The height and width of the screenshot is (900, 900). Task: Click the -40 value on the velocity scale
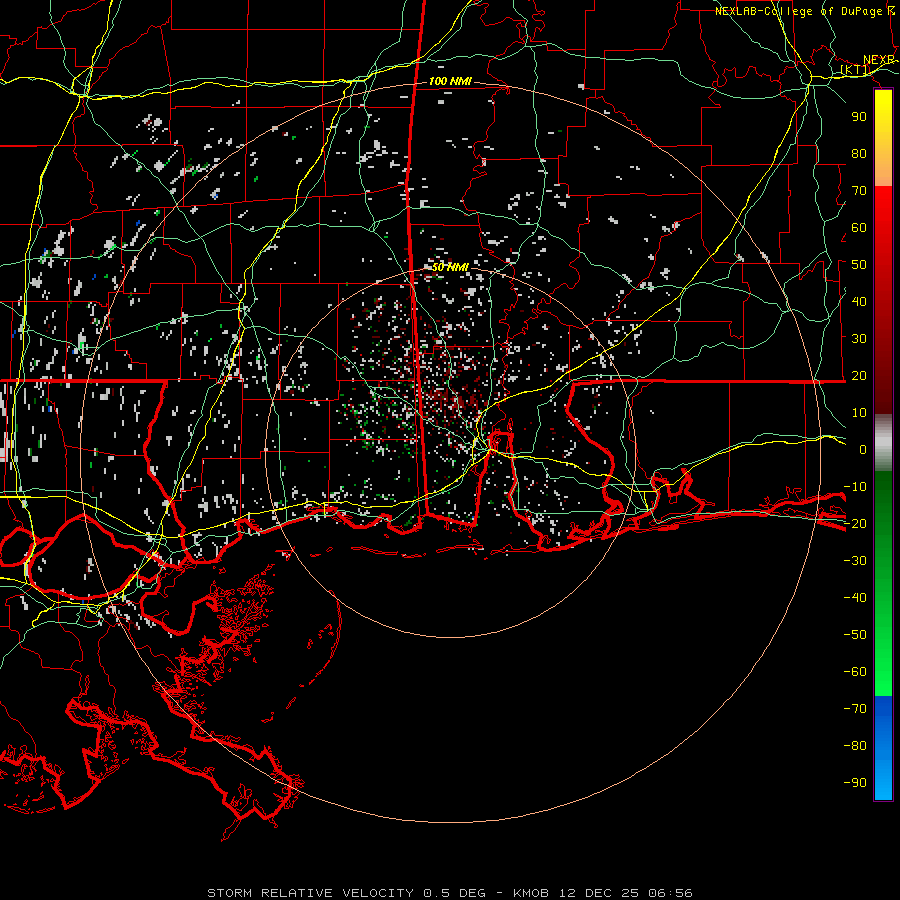pyautogui.click(x=855, y=598)
